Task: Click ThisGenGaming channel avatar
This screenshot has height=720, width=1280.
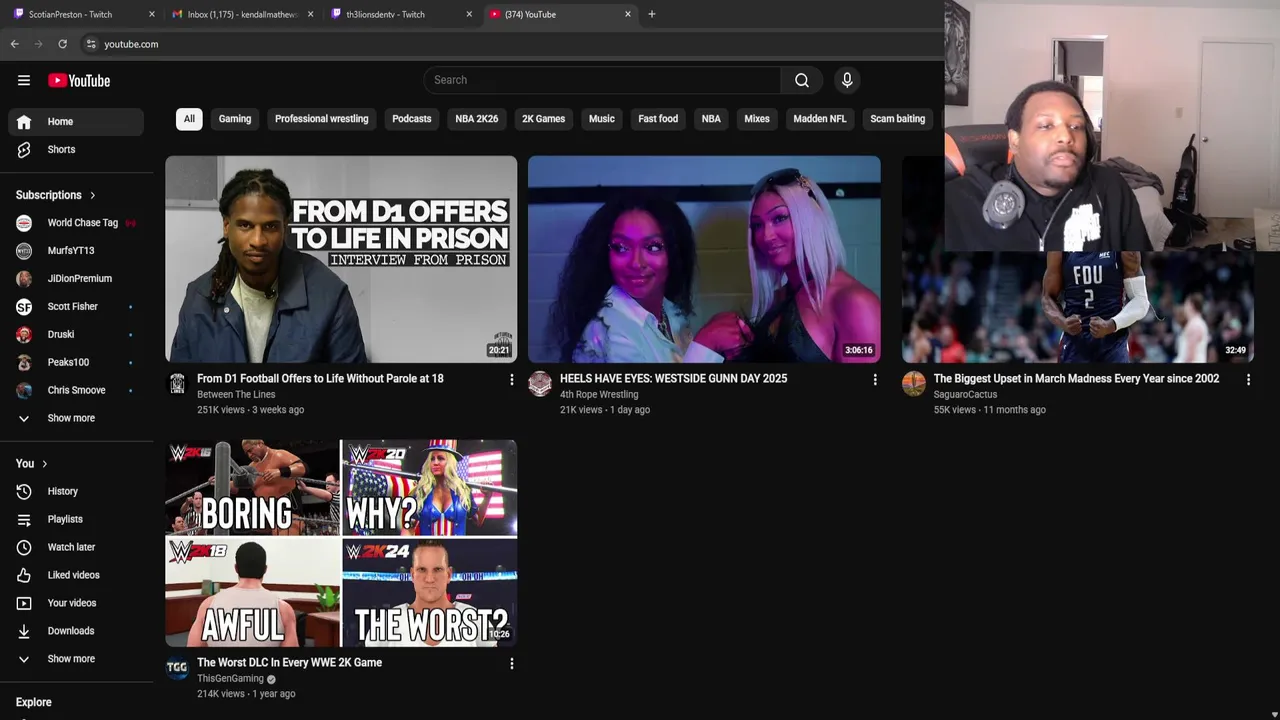Action: click(177, 668)
